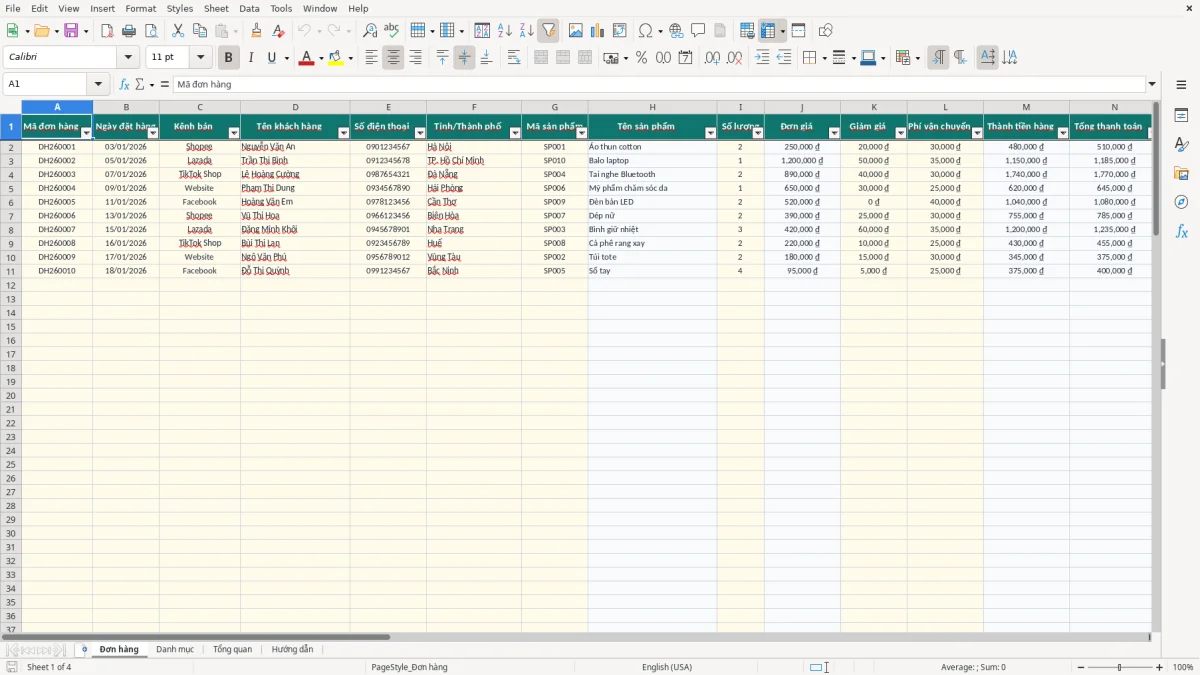This screenshot has width=1200, height=675.
Task: Click the Copy icon
Action: point(200,31)
